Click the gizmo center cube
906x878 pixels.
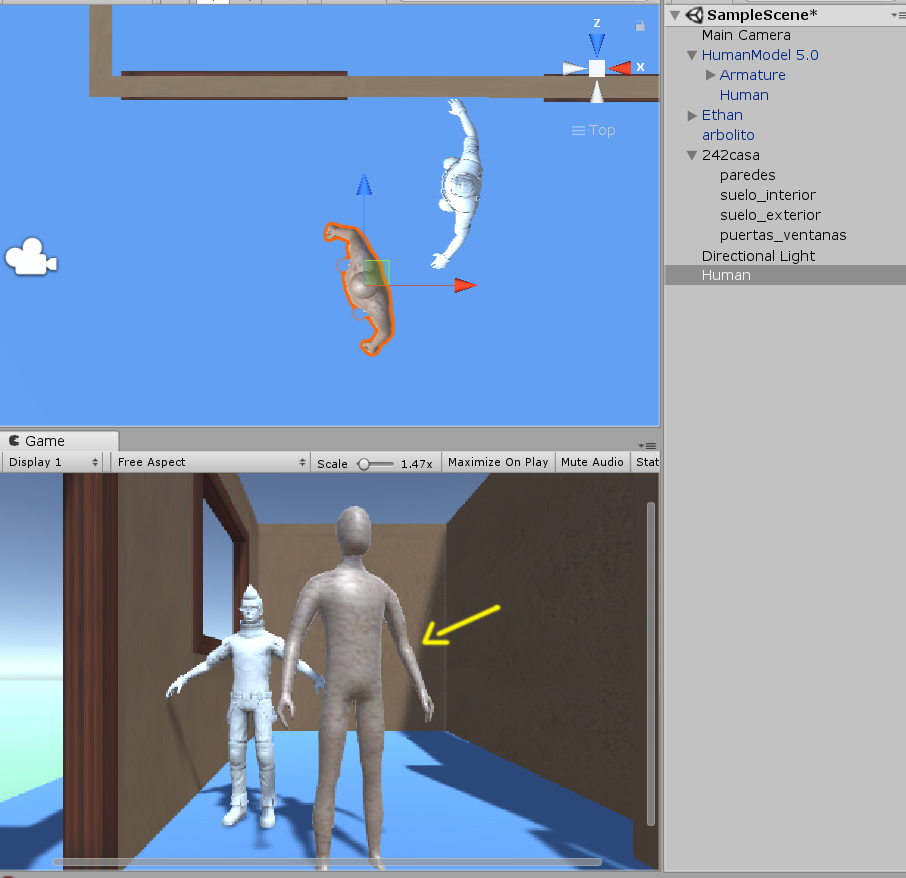click(x=597, y=68)
